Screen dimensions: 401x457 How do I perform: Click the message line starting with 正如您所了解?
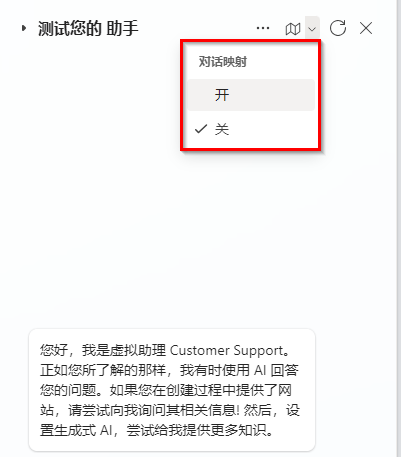pyautogui.click(x=169, y=370)
